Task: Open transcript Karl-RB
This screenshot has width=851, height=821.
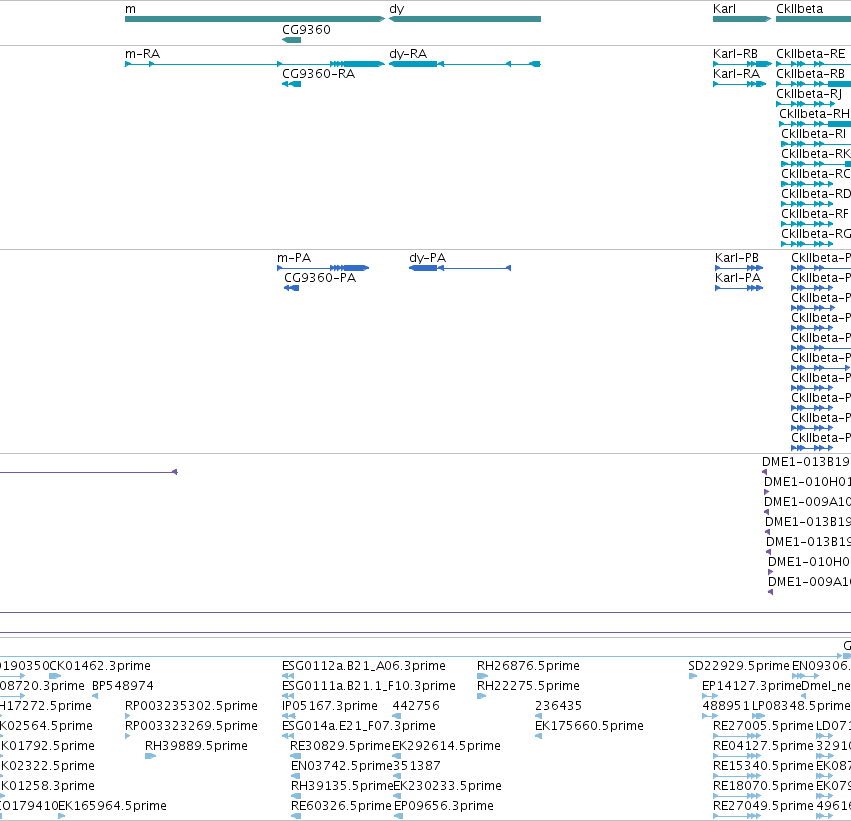Action: pos(742,64)
